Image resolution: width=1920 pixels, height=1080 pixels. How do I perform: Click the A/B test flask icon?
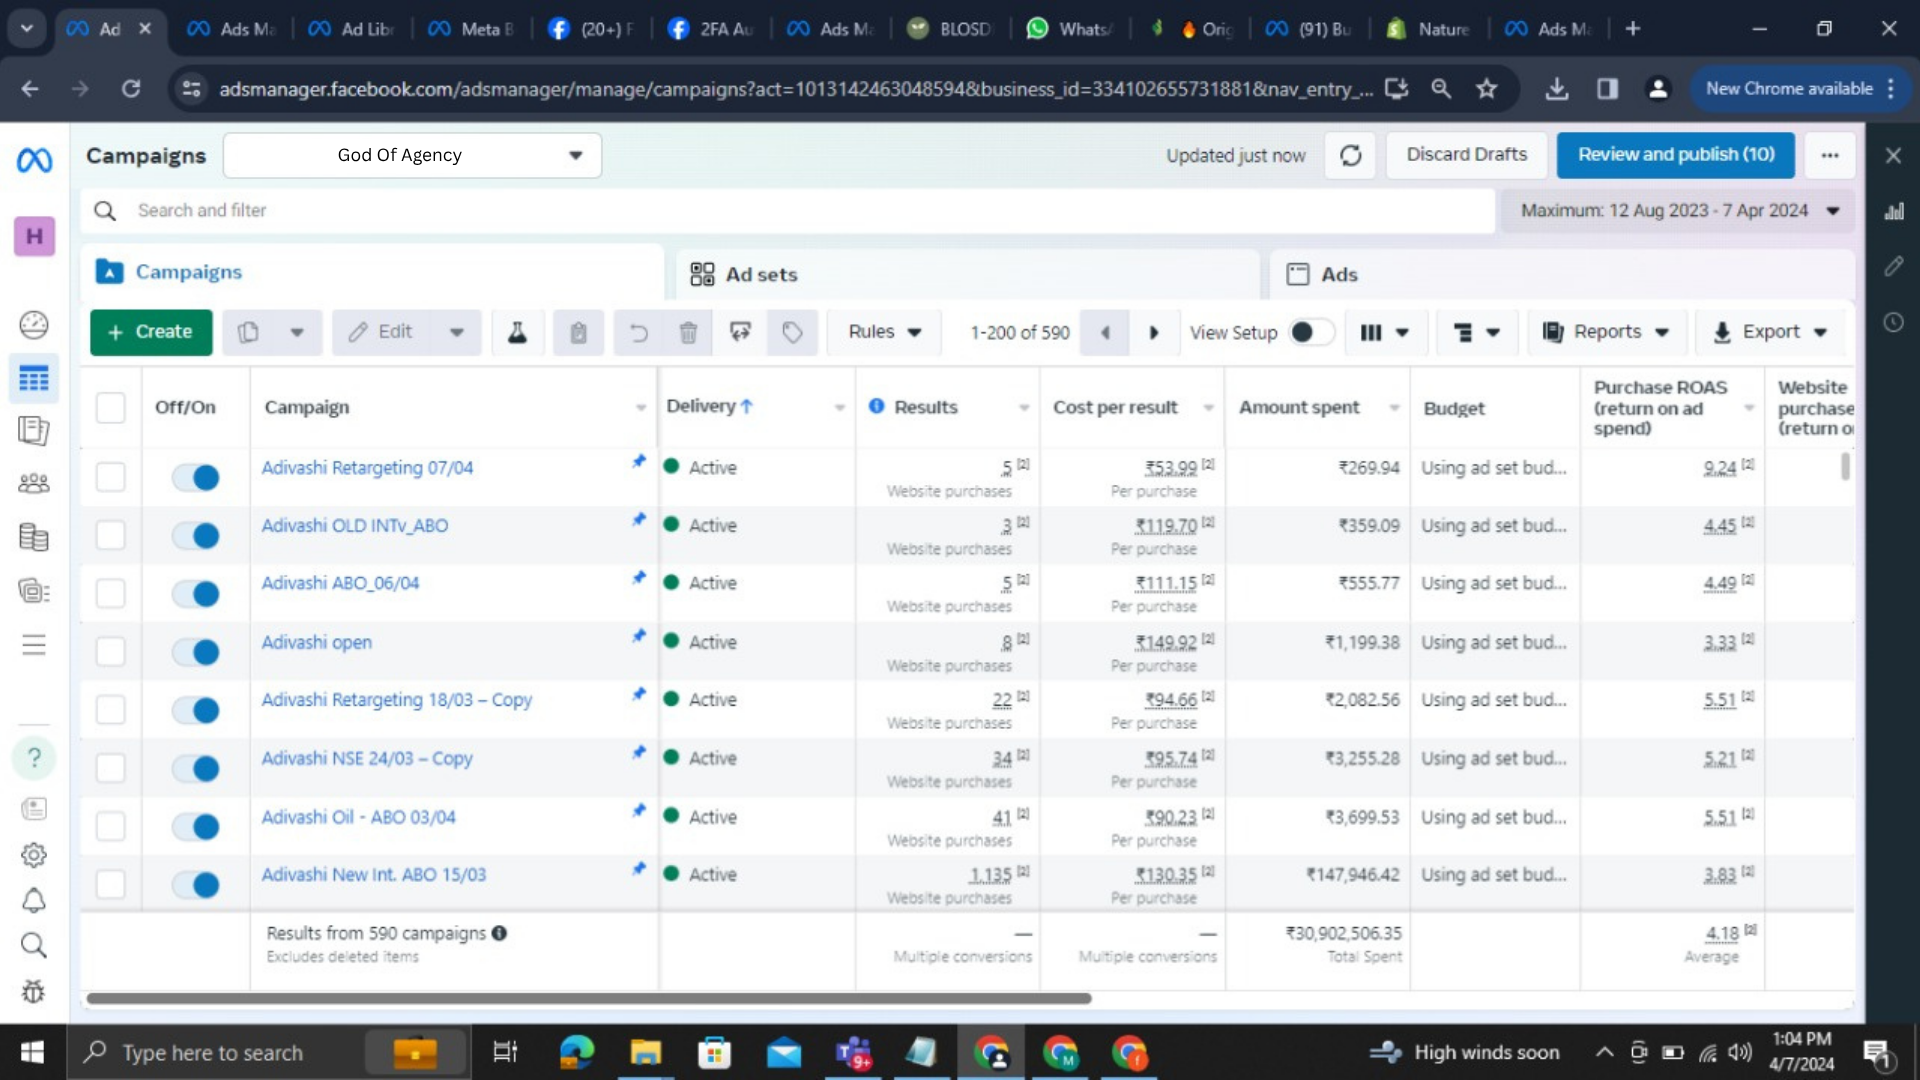coord(517,332)
